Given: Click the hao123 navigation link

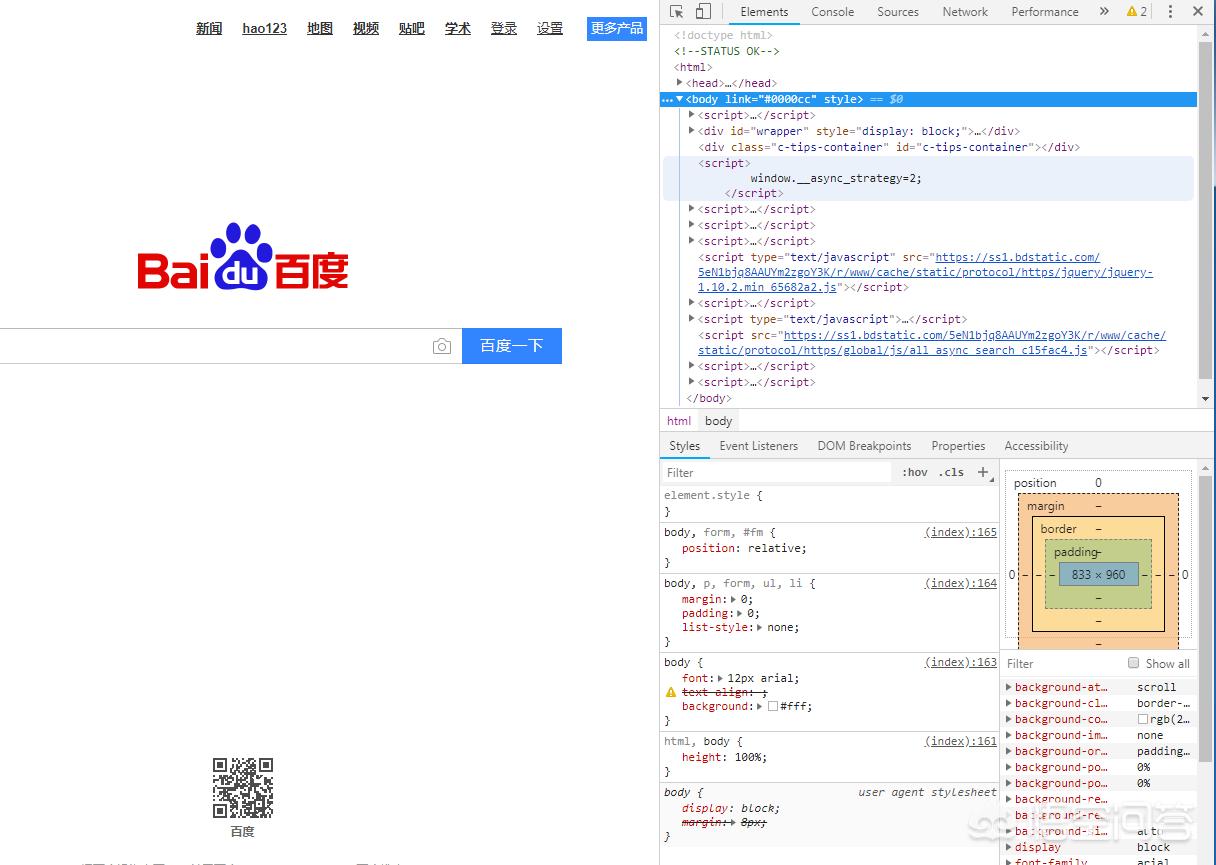Looking at the screenshot, I should pos(265,28).
